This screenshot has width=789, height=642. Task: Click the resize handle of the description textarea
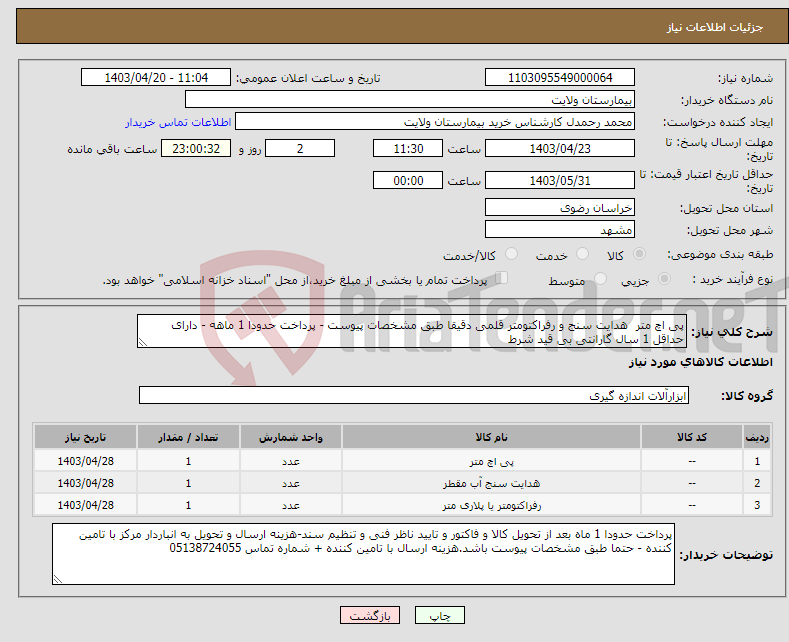click(x=142, y=343)
